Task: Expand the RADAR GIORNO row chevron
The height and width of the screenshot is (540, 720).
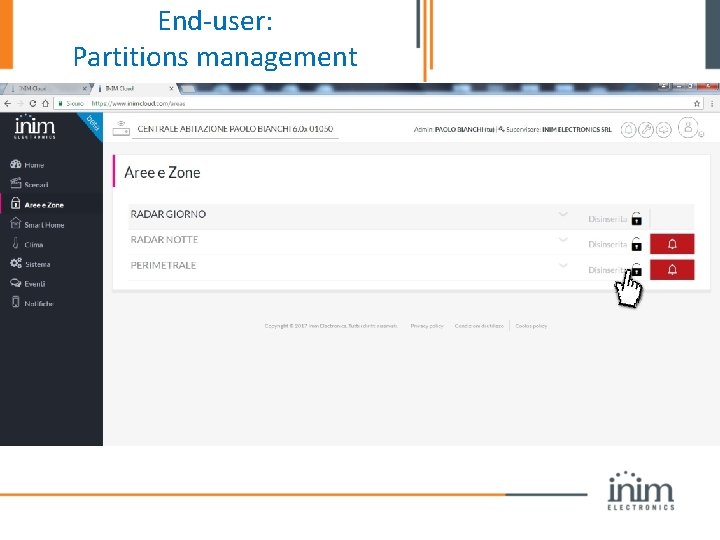Action: 563,214
